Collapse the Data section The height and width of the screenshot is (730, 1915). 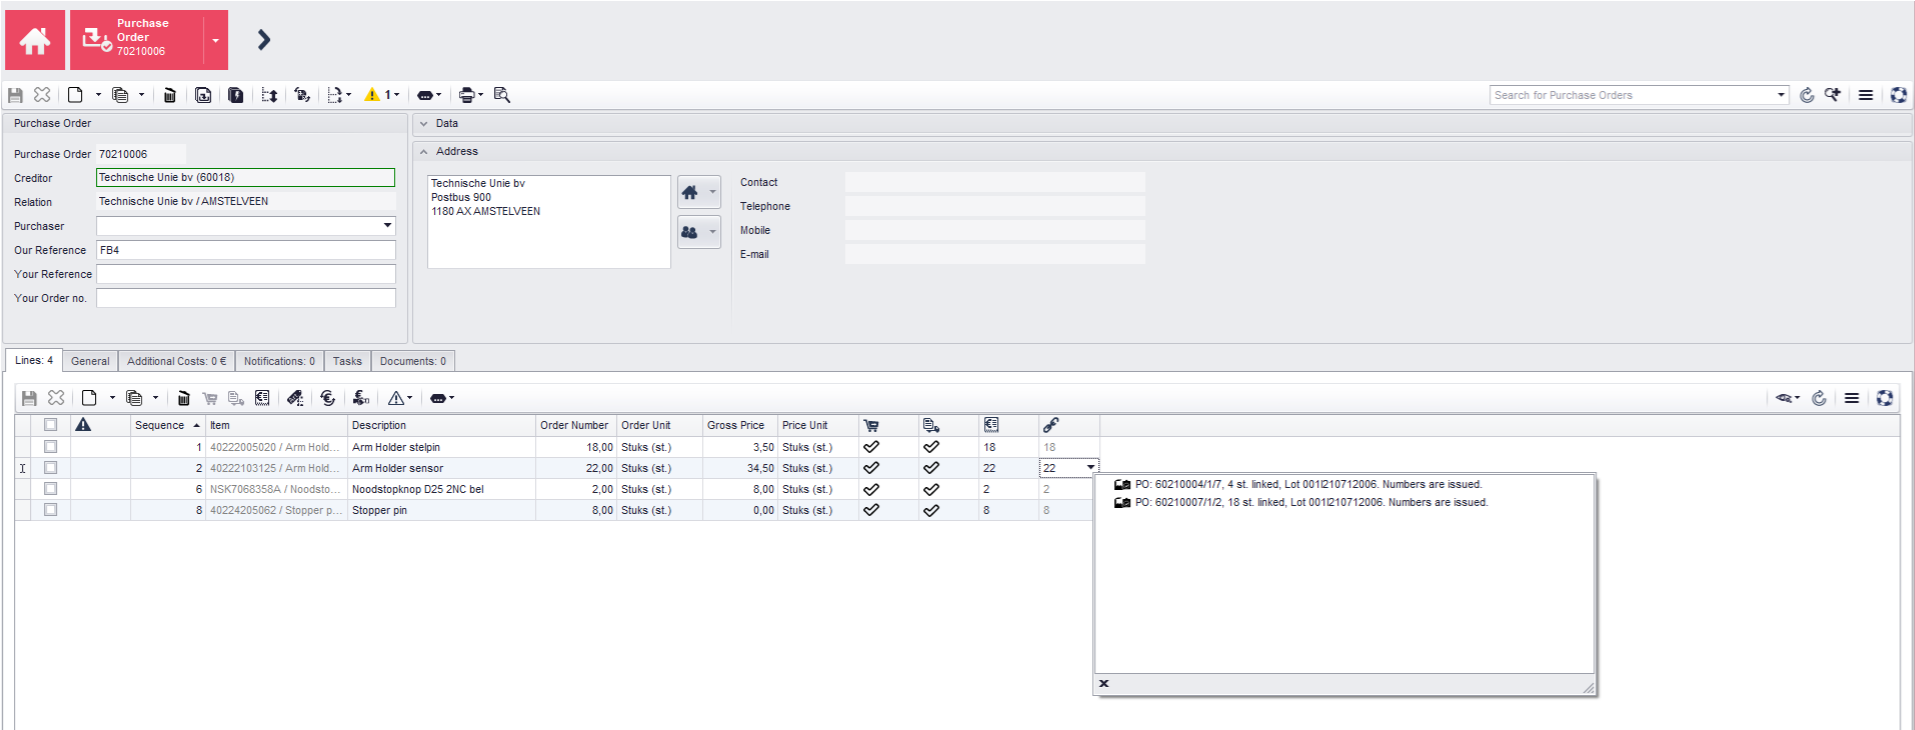[424, 124]
